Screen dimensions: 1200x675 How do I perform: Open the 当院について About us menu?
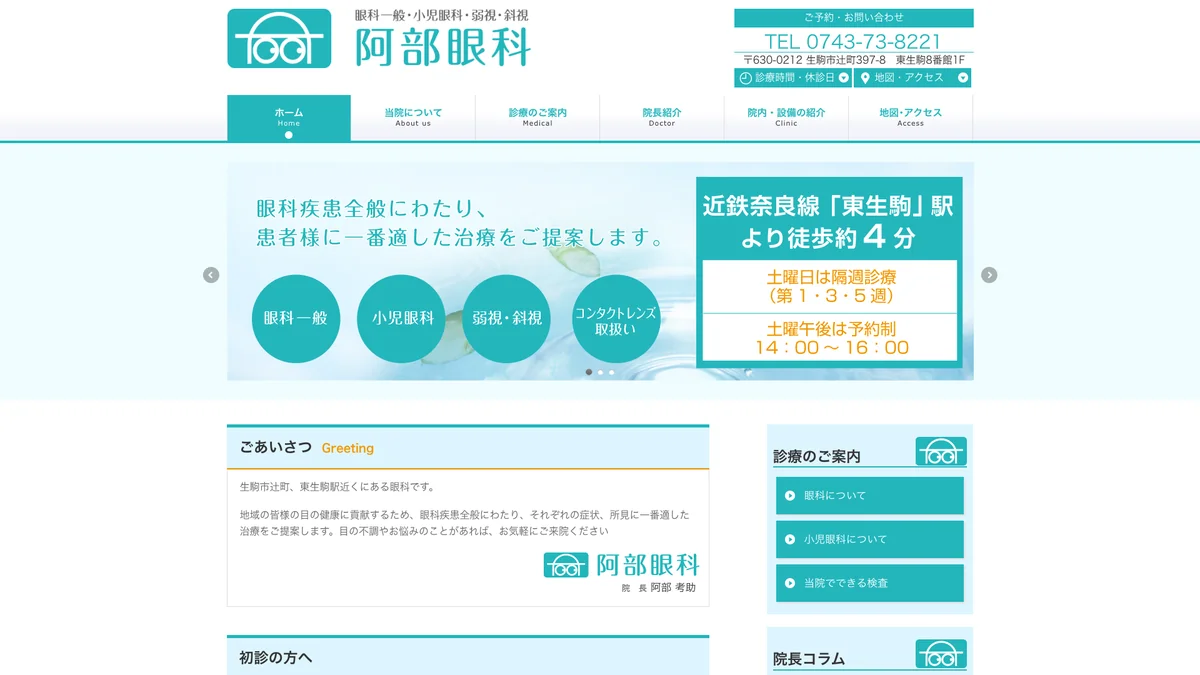coord(413,118)
